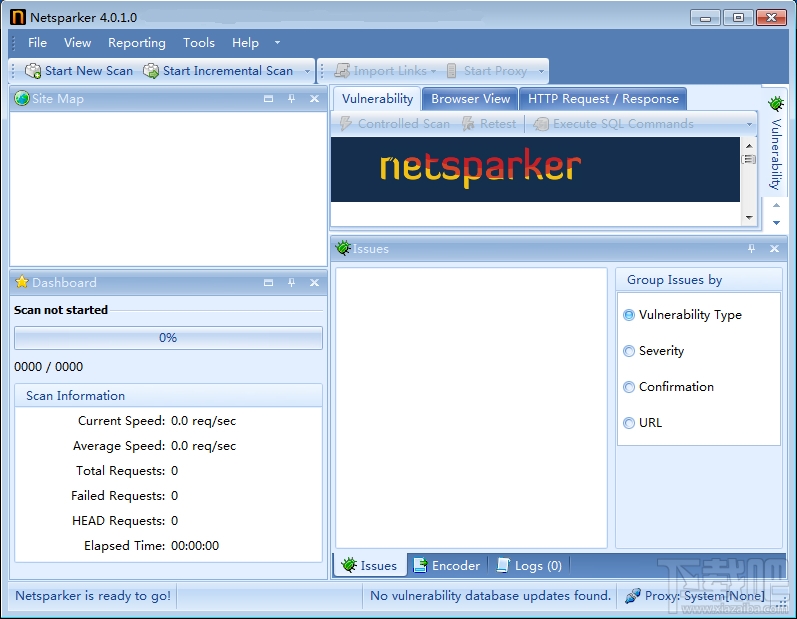Expand the Import Links dropdown arrow
The width and height of the screenshot is (797, 619).
434,71
